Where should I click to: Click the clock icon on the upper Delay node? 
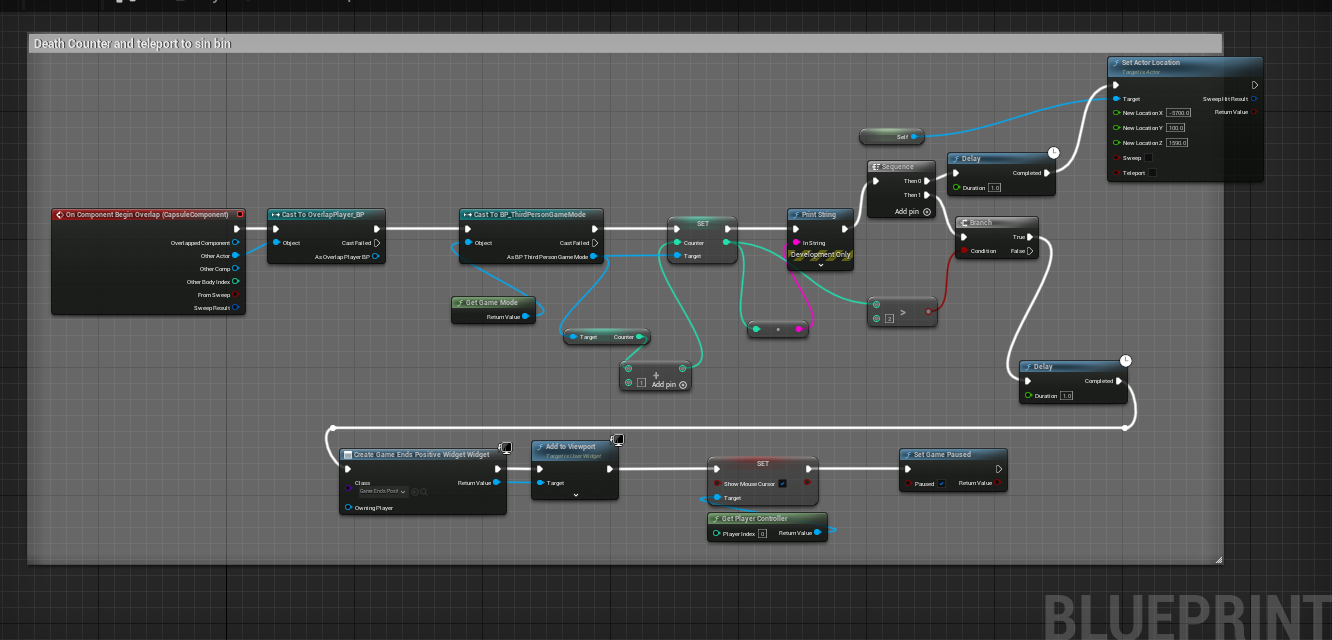click(1053, 152)
